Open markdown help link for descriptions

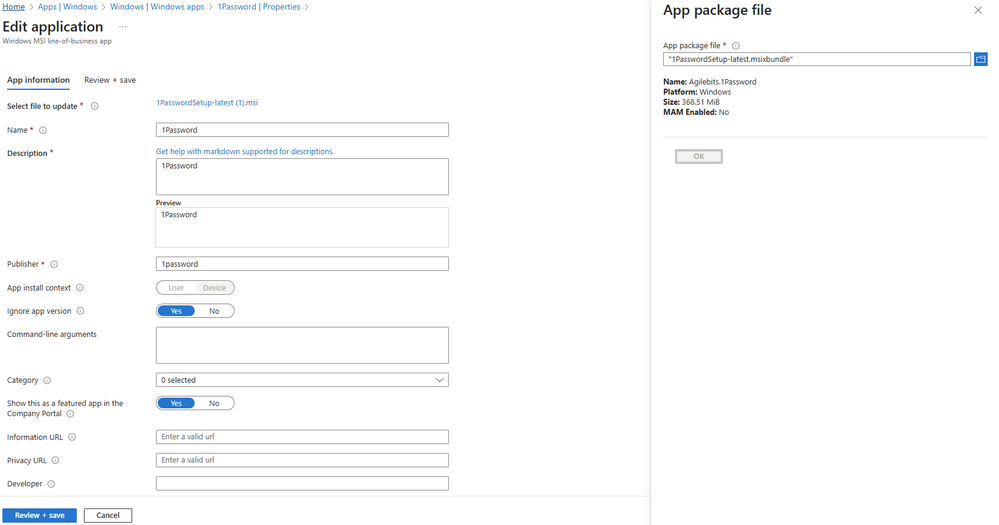[x=245, y=152]
